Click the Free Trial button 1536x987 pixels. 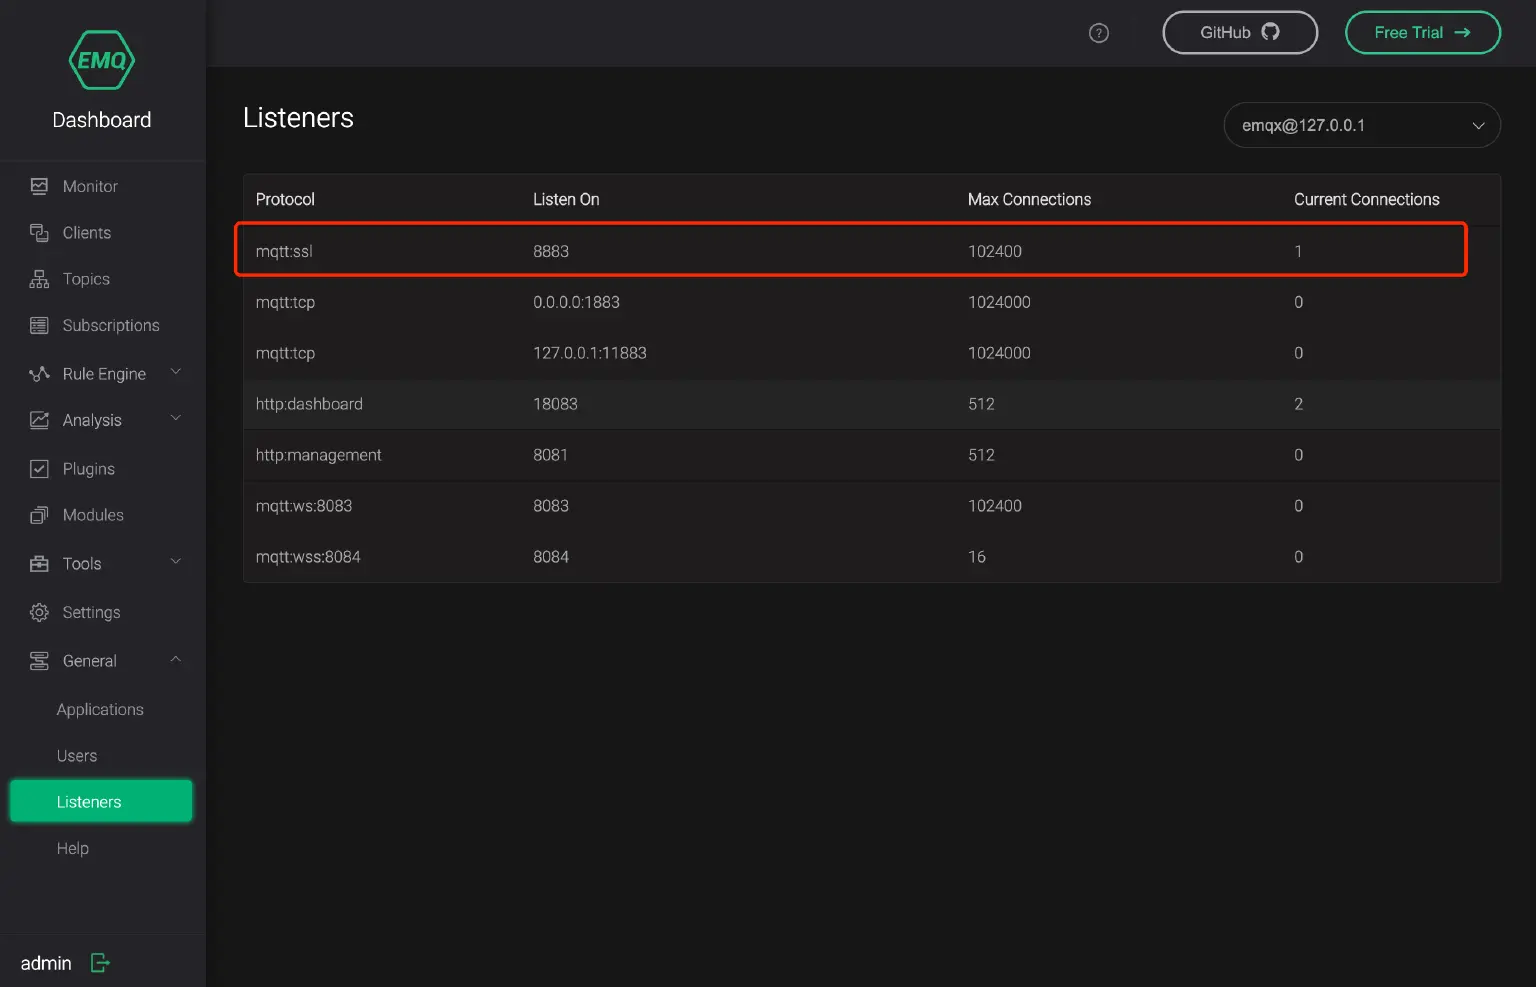(x=1422, y=32)
